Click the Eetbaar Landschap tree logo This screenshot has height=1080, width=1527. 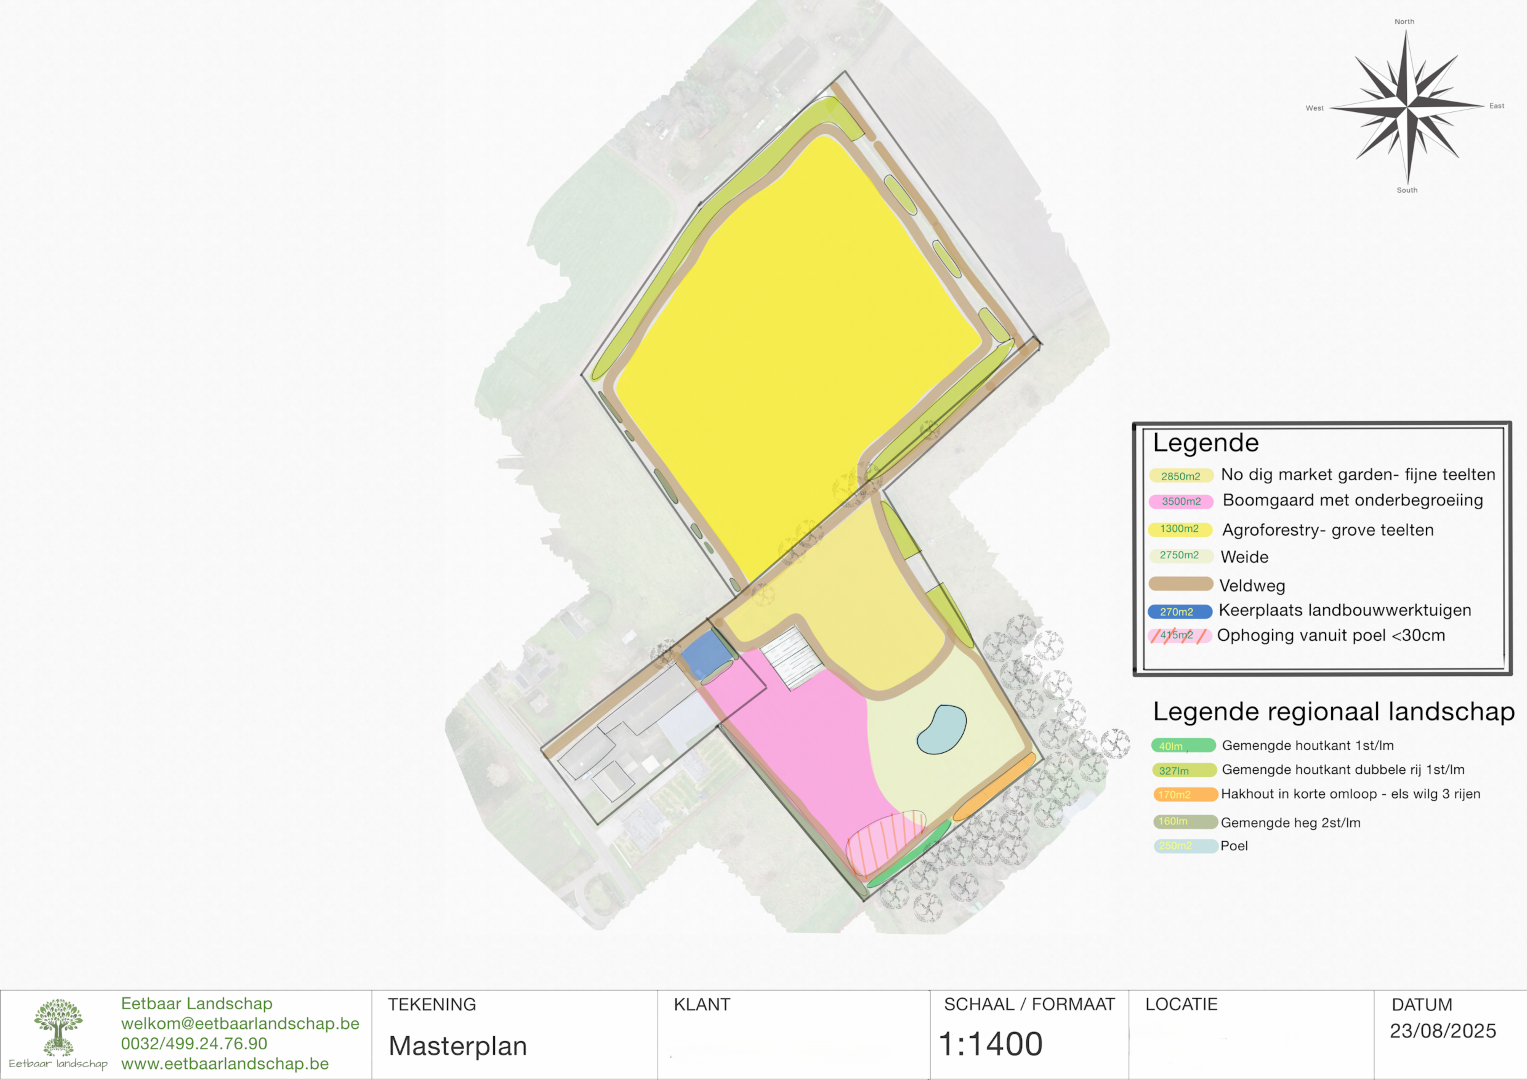pos(58,1027)
